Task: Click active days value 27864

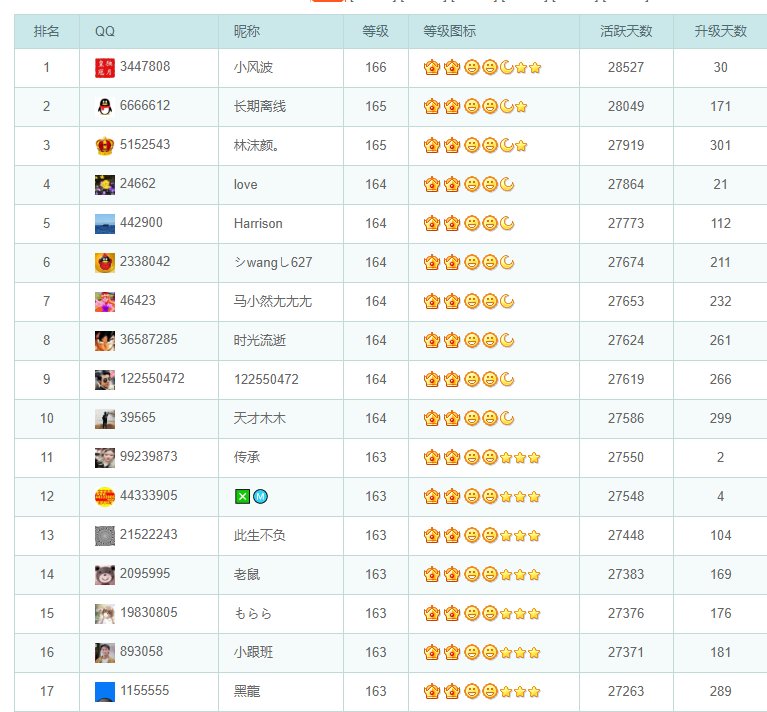Action: [626, 184]
